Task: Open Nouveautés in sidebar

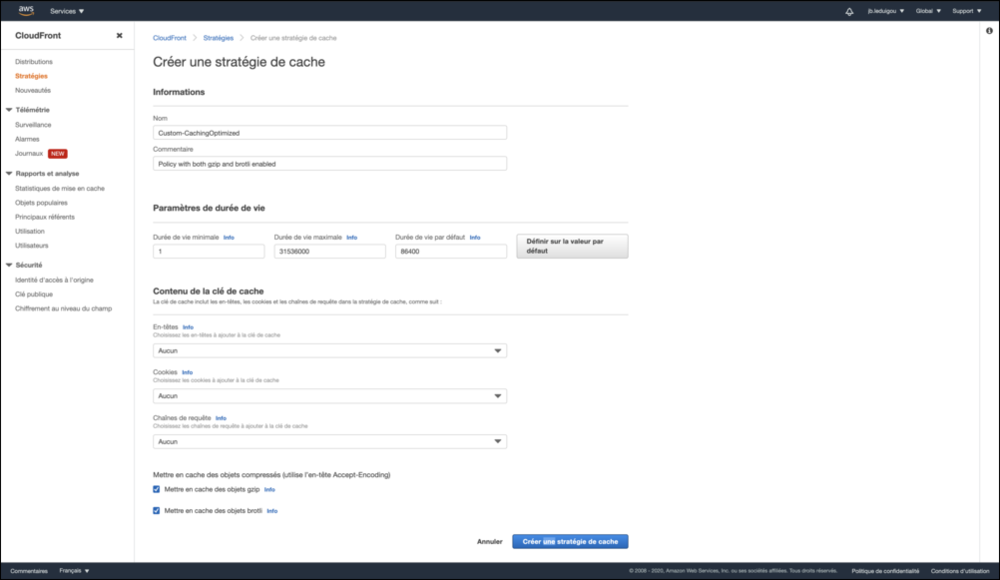Action: pos(33,91)
